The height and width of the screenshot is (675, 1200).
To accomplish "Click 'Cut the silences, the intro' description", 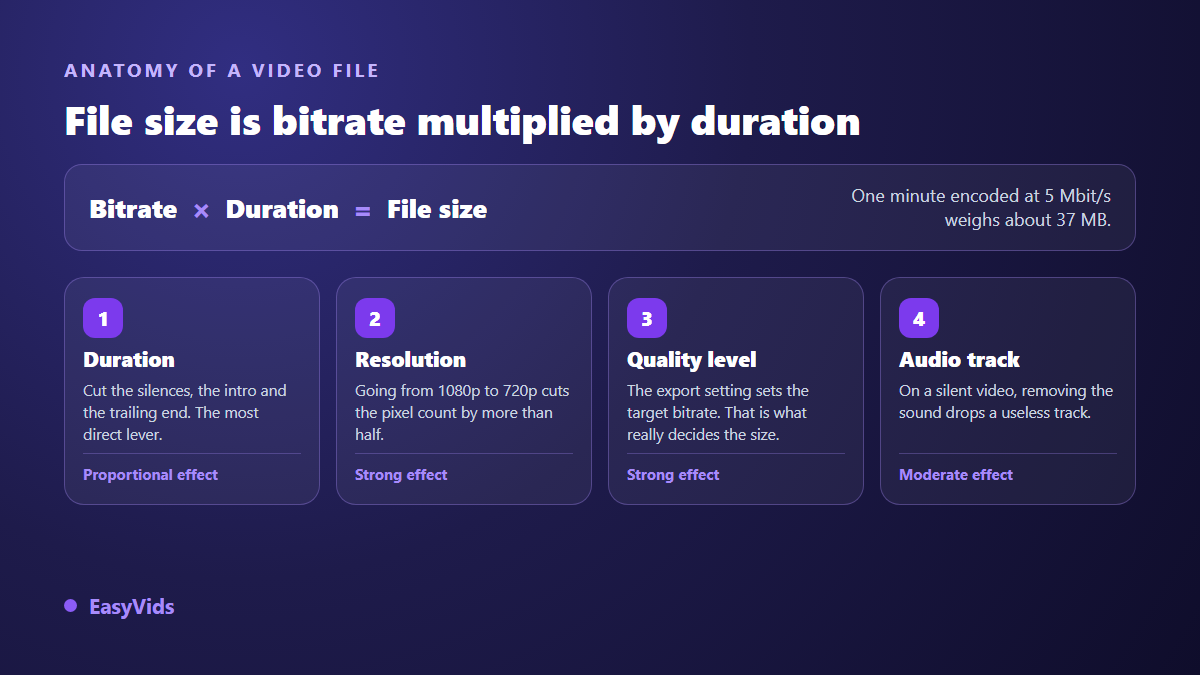I will click(185, 412).
